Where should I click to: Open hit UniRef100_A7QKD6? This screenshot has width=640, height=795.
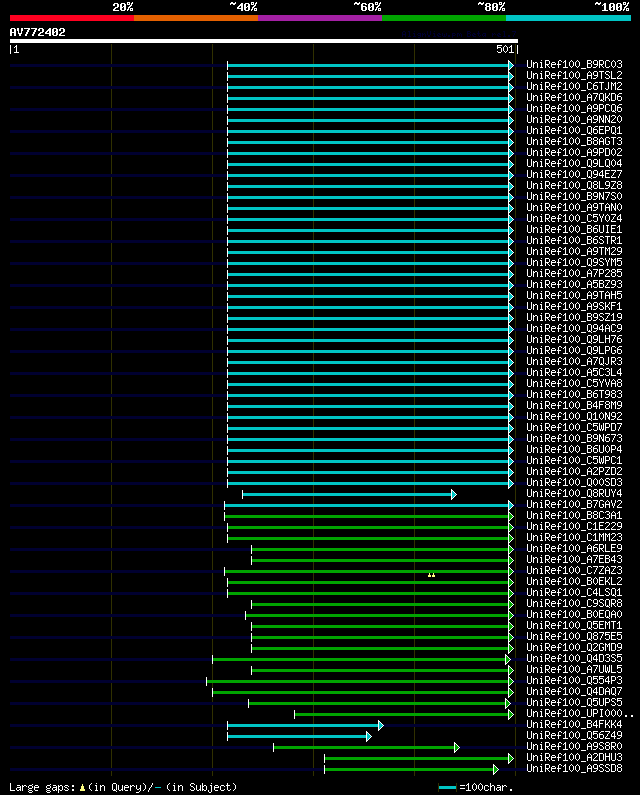coord(574,97)
